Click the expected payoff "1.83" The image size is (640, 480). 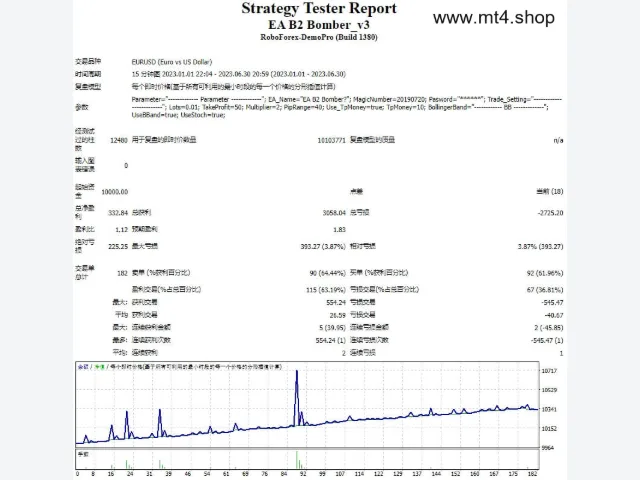point(340,229)
